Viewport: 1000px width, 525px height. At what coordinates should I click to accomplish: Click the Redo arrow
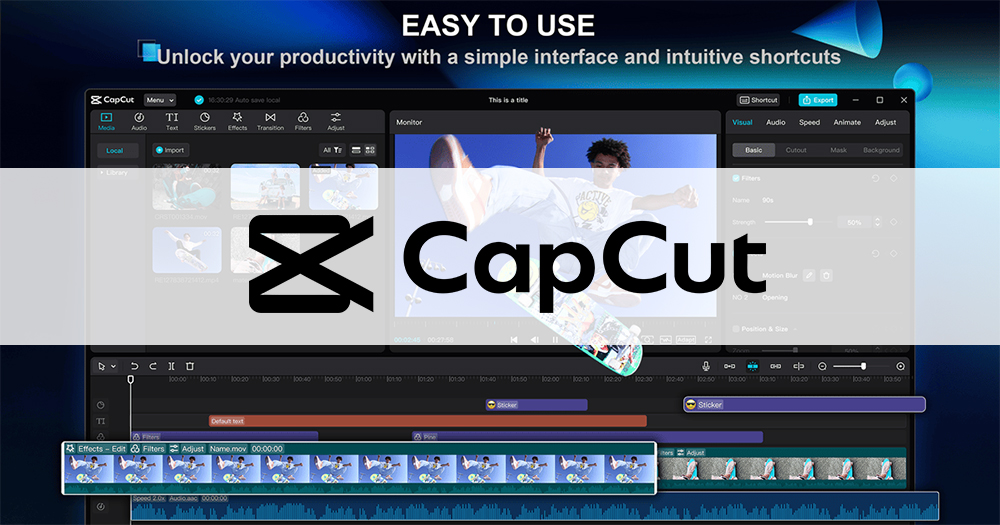(x=153, y=366)
